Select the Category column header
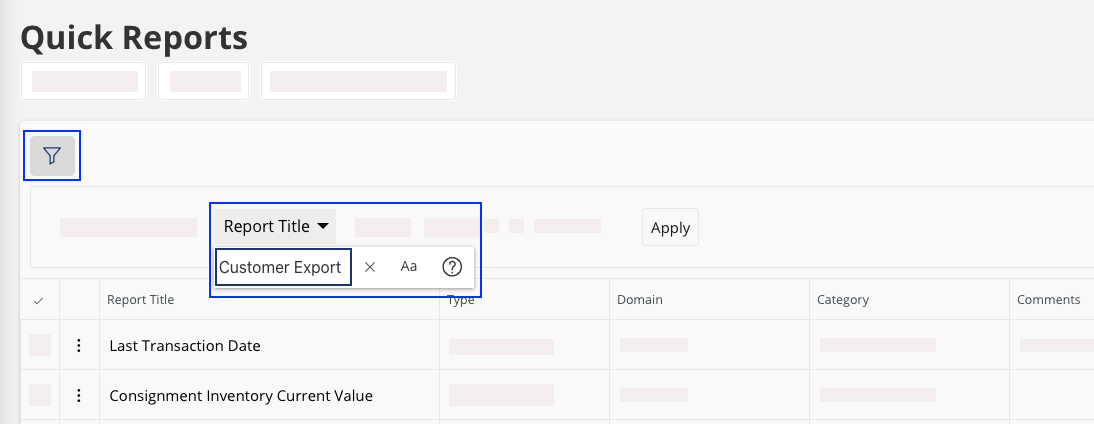 (x=842, y=300)
